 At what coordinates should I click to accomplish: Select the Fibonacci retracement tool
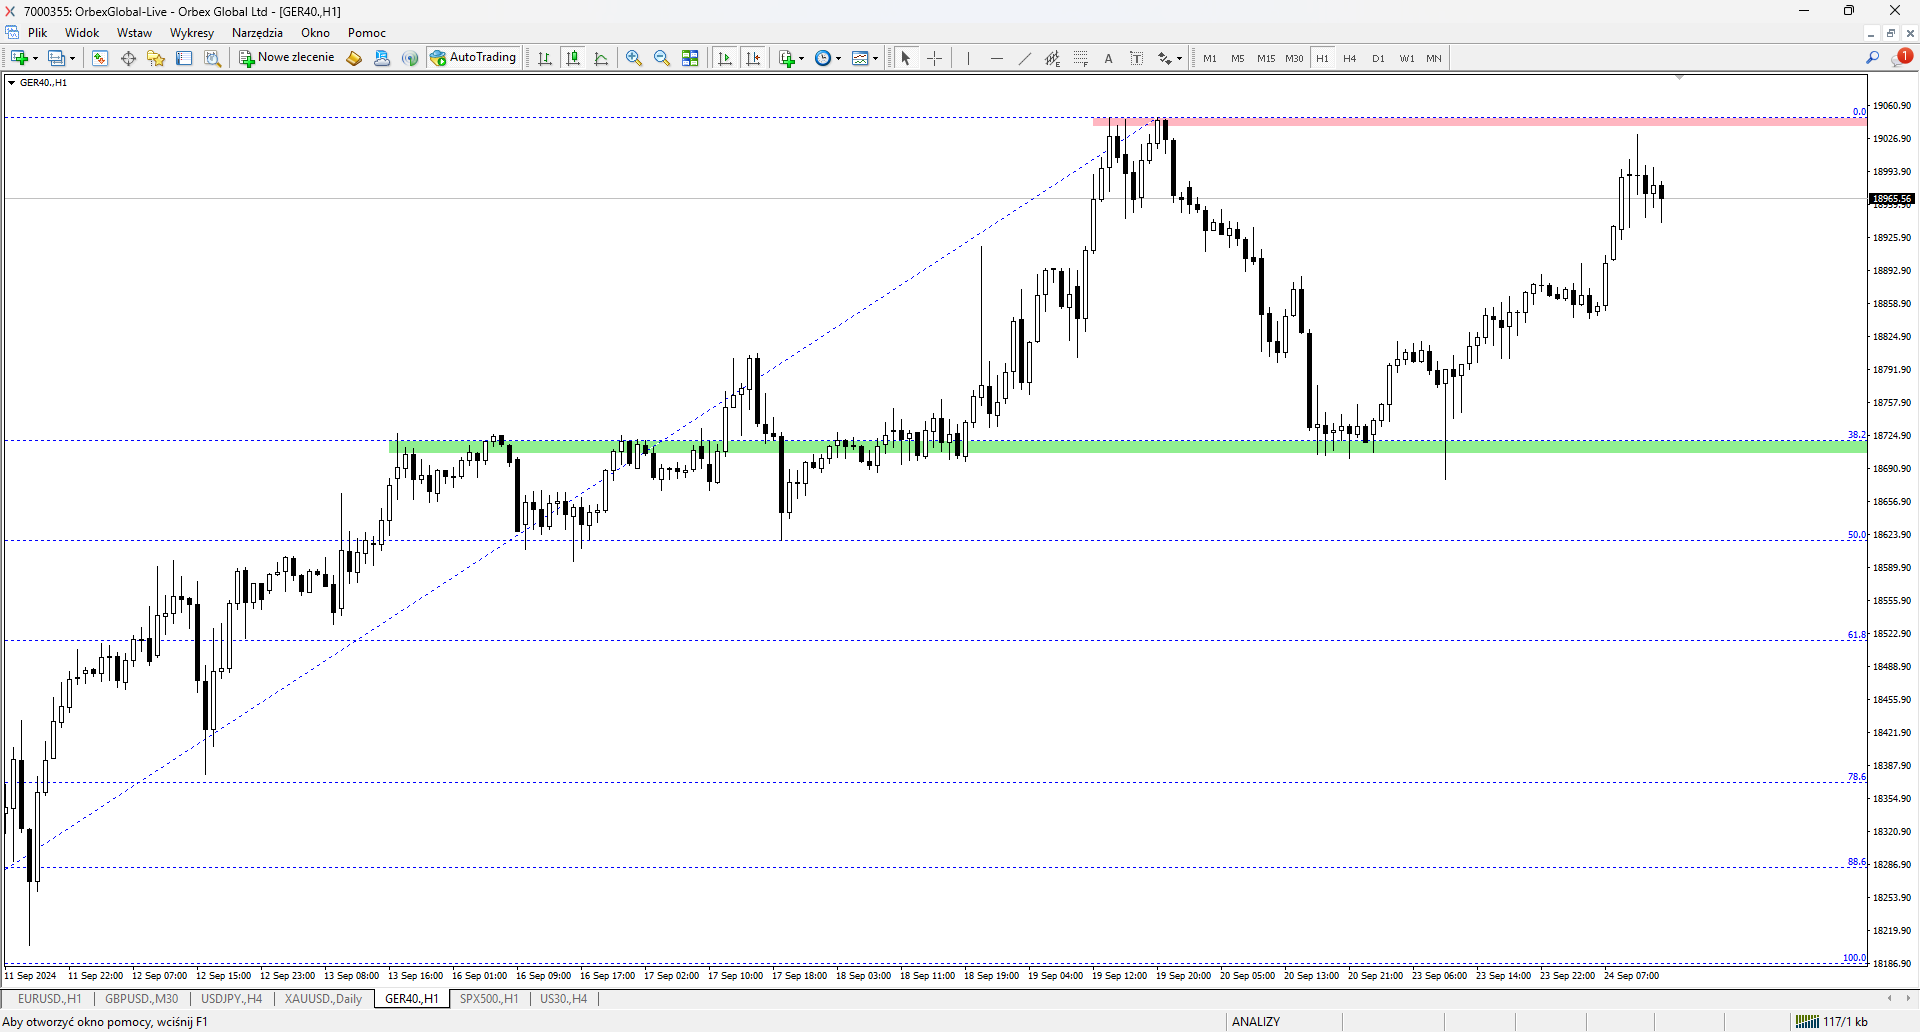tap(1081, 58)
